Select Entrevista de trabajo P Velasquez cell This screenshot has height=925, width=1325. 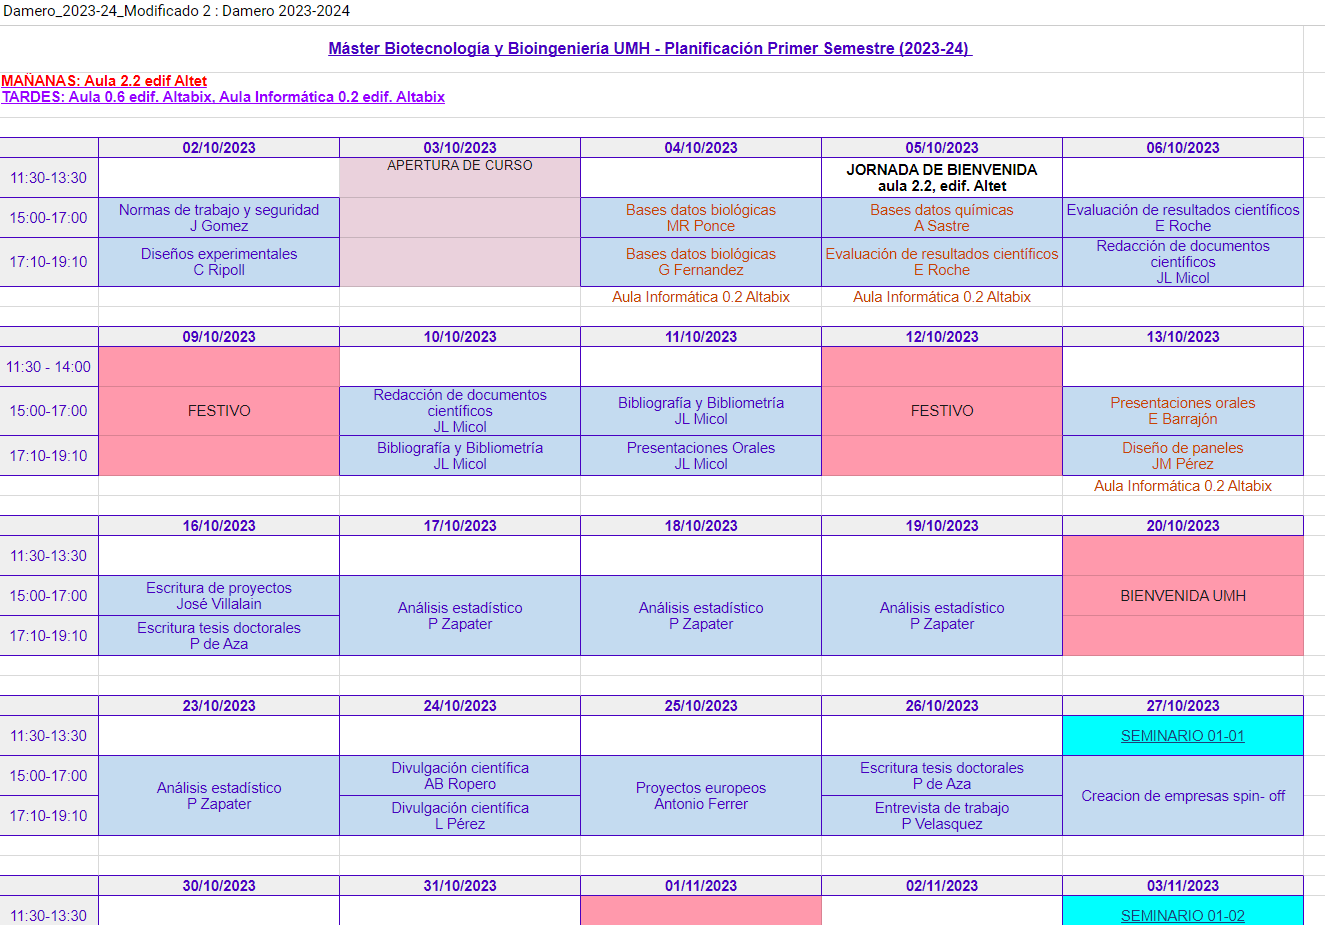click(x=942, y=816)
